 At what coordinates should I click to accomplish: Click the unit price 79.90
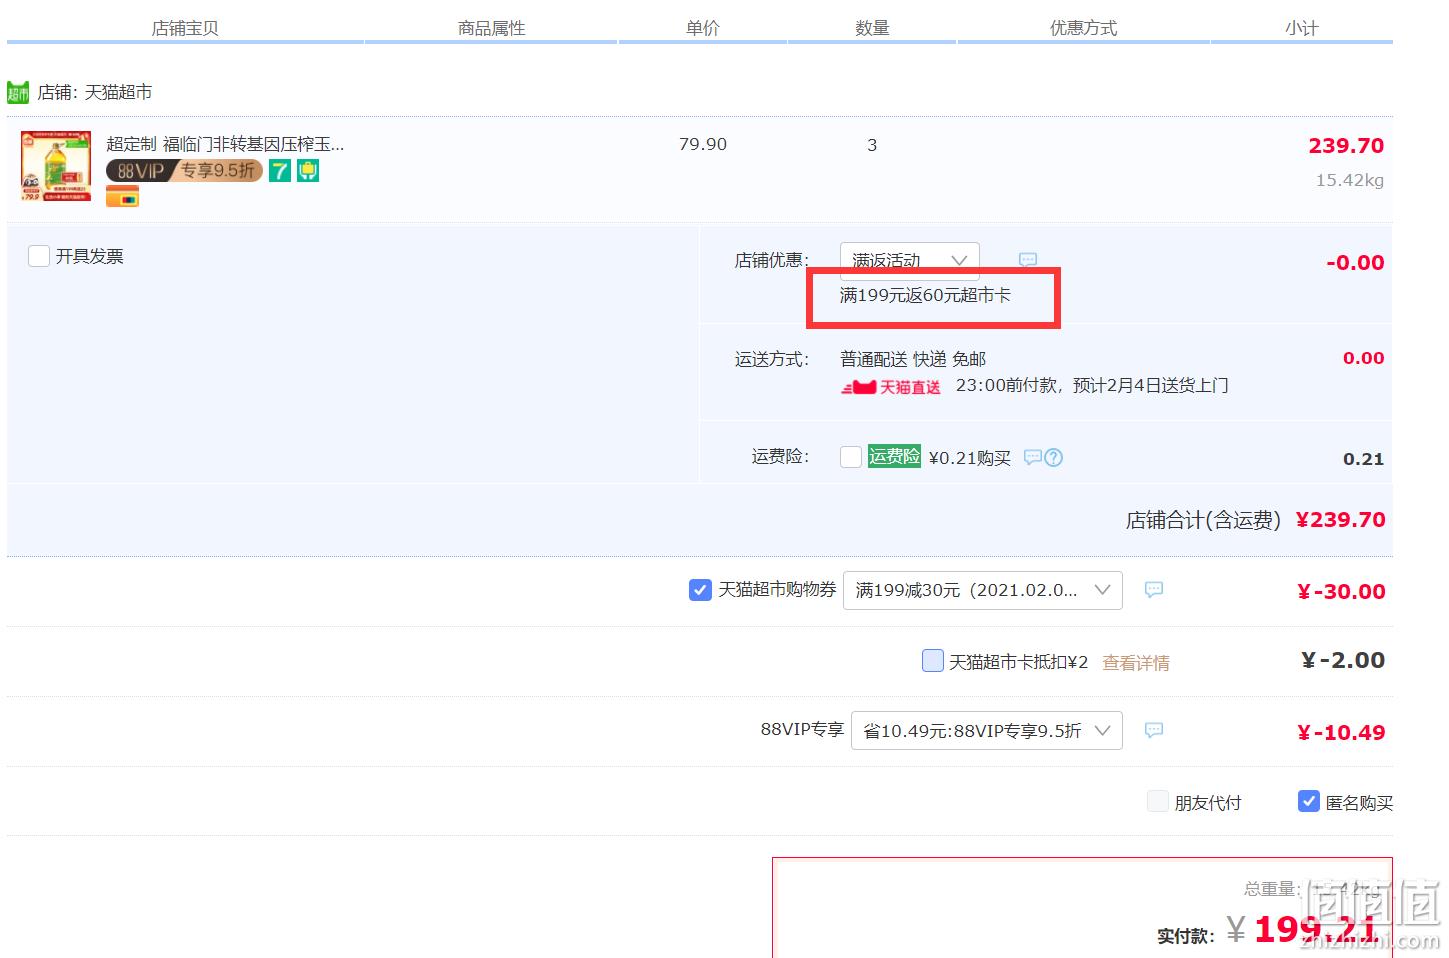tap(703, 145)
